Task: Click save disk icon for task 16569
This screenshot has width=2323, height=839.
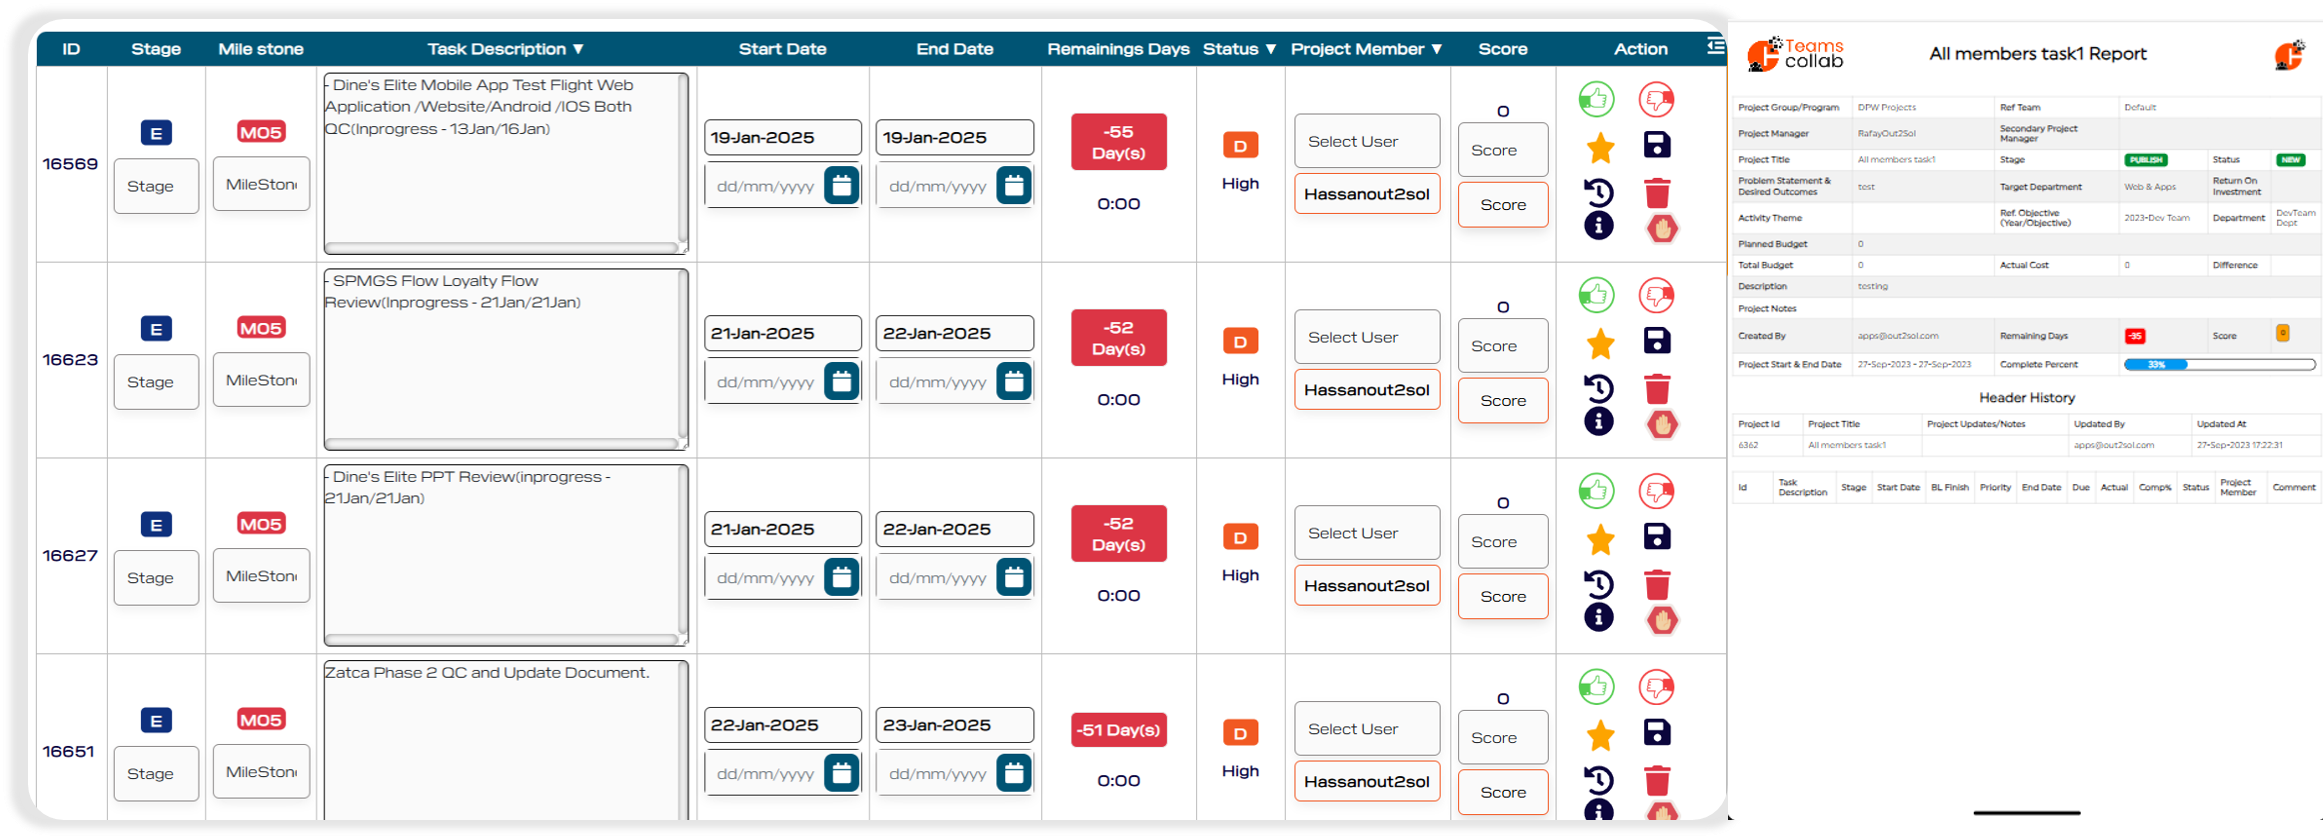Action: [x=1657, y=145]
